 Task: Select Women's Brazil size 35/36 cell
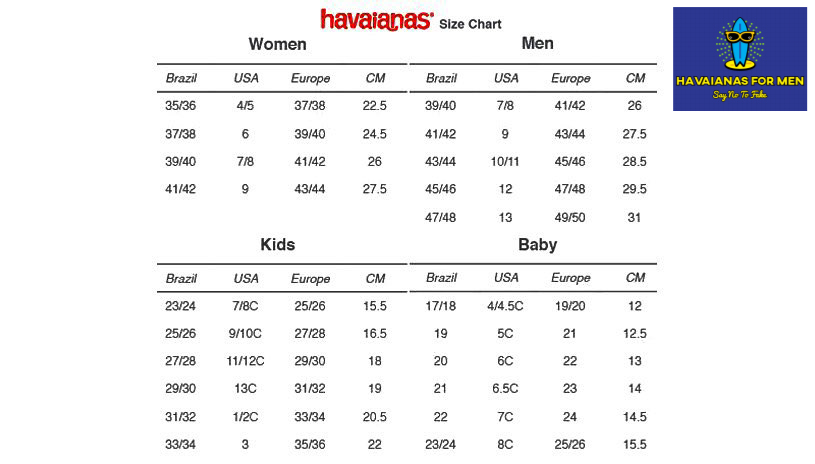tap(180, 106)
